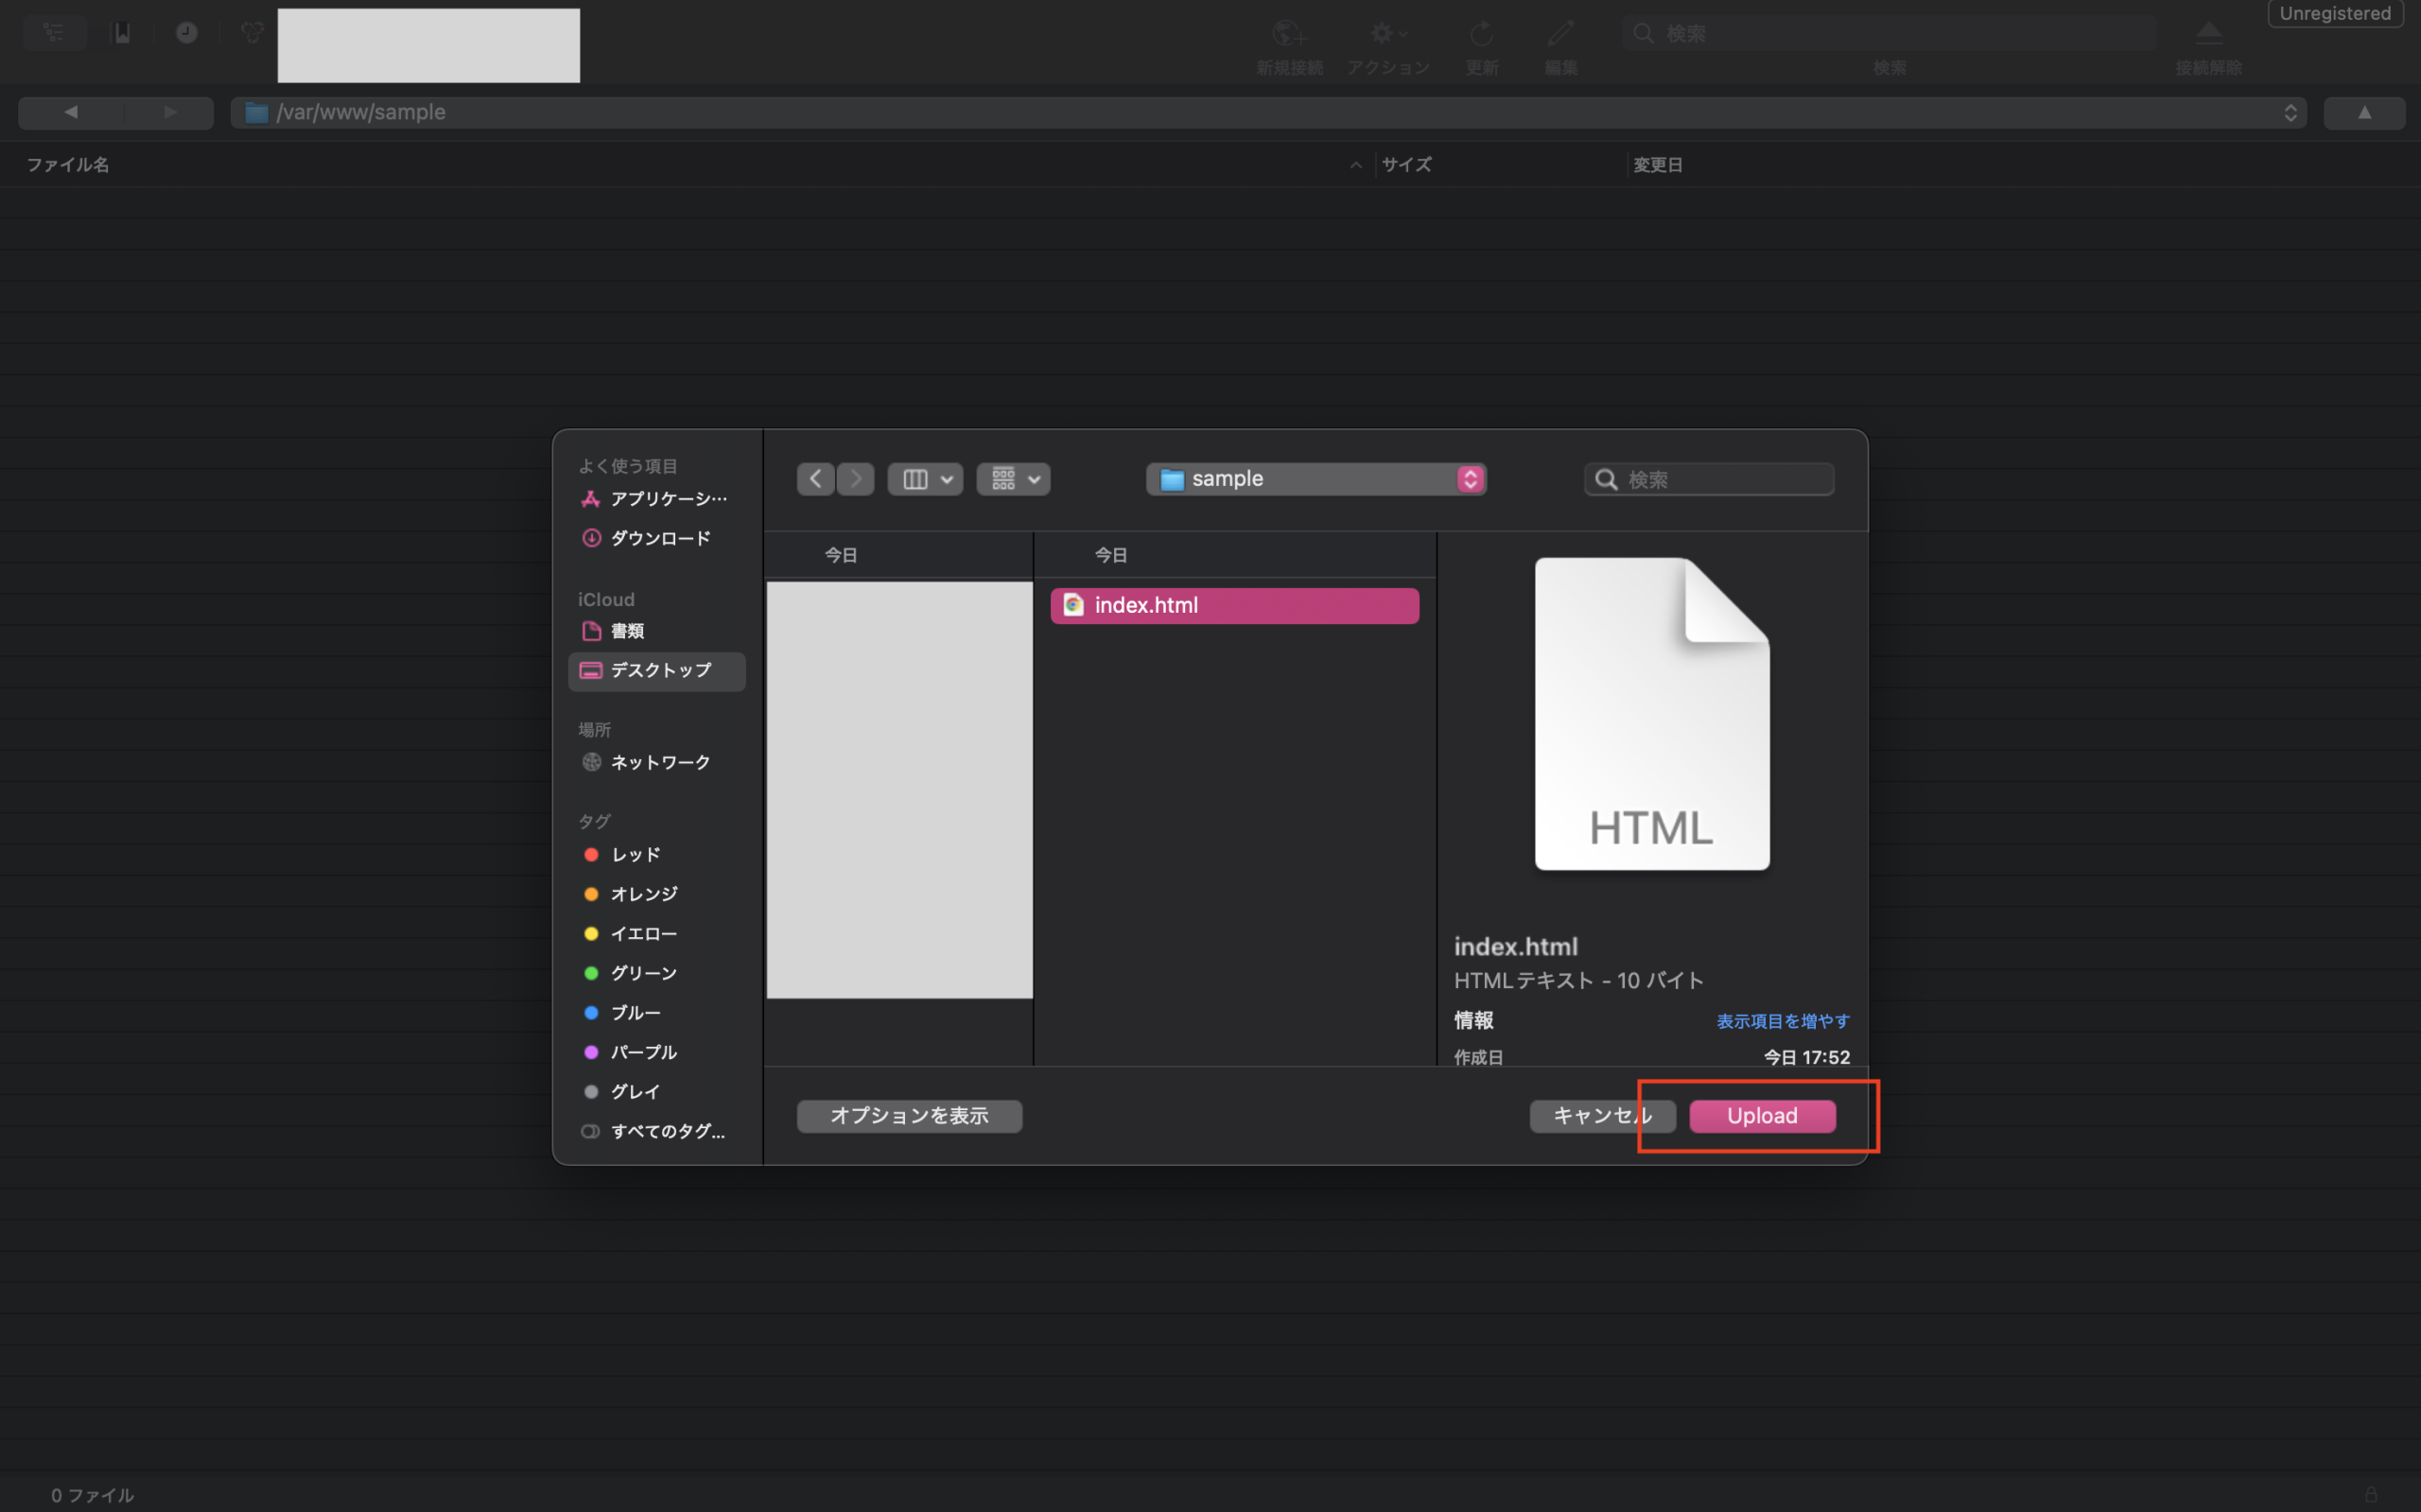Screen dimensions: 2421x1512
Task: Select the イエロー tag
Action: pyautogui.click(x=656, y=933)
